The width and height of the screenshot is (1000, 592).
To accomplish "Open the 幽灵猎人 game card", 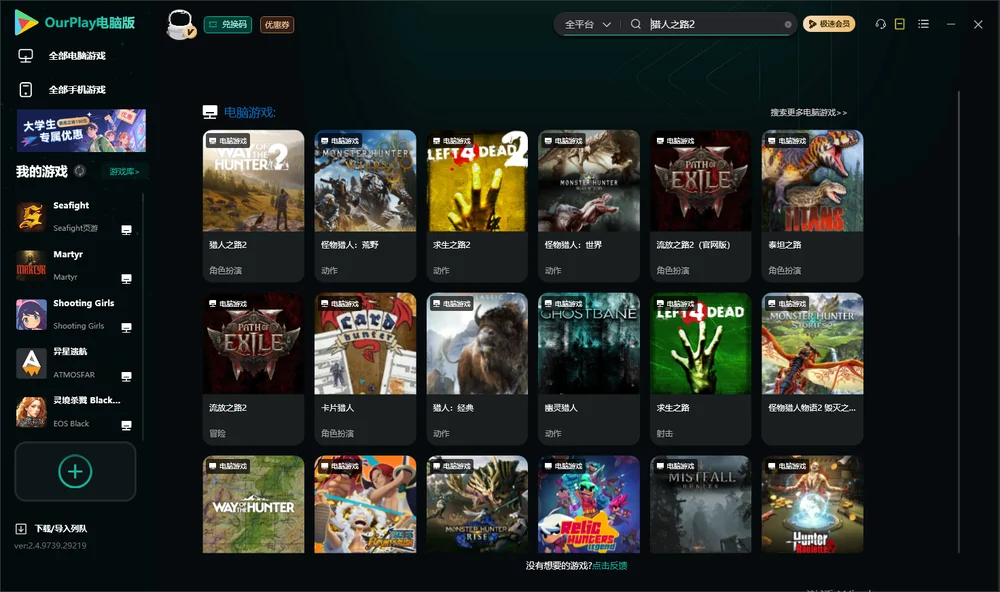I will pos(589,368).
